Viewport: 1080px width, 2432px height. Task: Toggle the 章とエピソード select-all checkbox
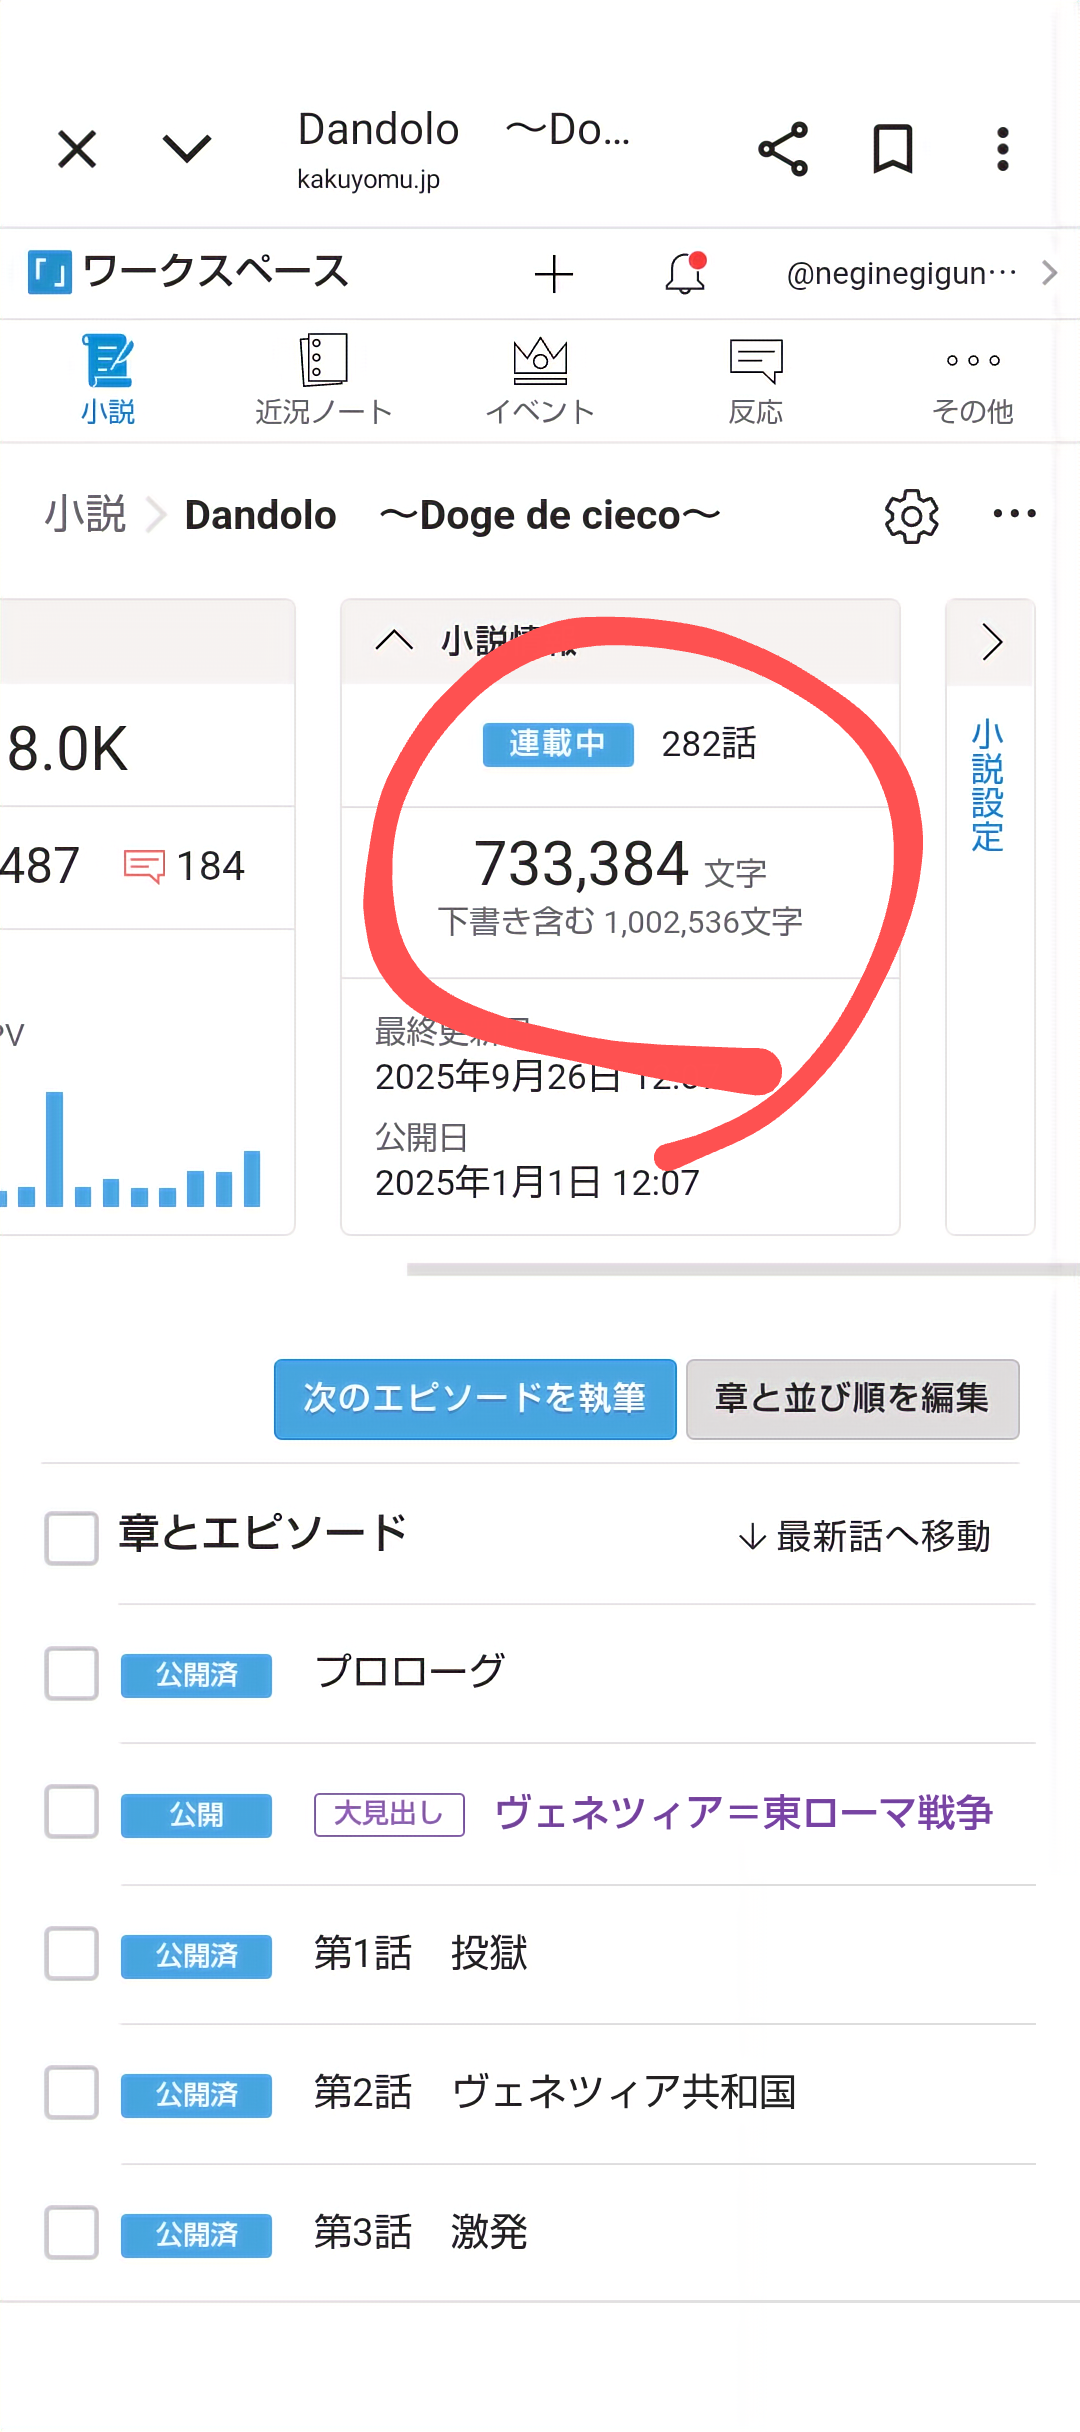[71, 1537]
